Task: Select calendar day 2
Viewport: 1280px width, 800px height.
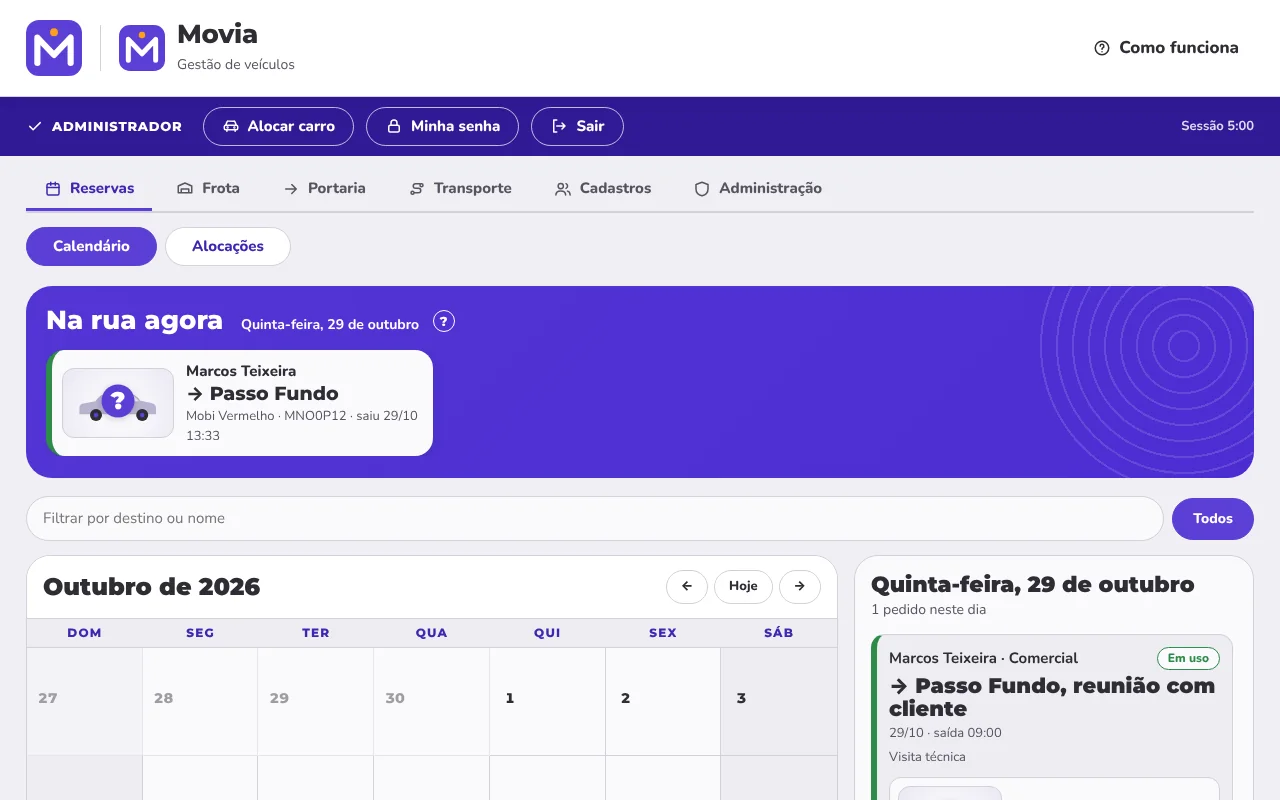Action: click(663, 701)
